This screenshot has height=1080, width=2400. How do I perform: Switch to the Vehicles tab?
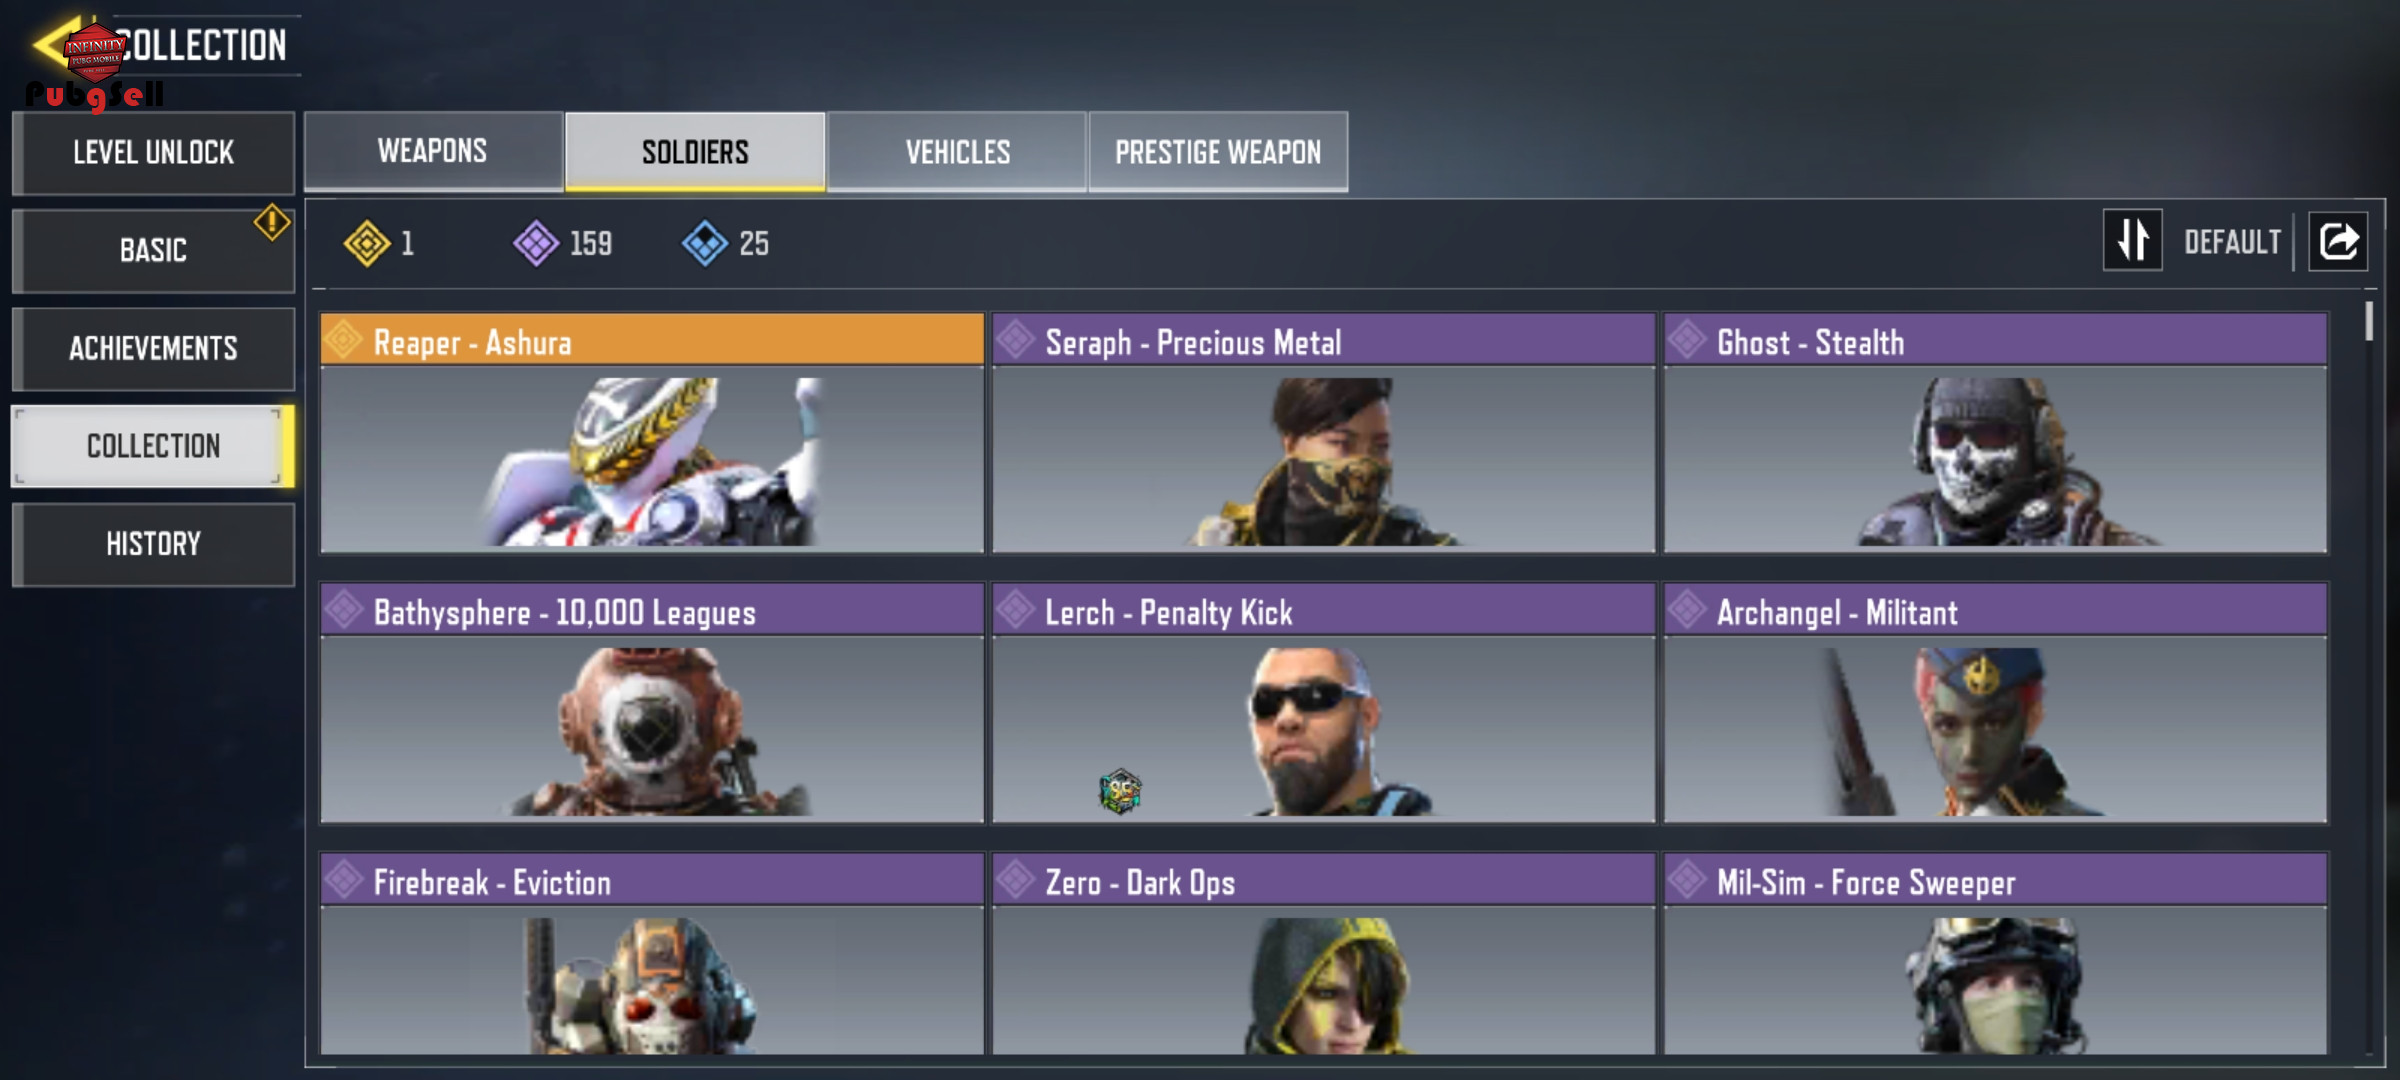point(957,151)
